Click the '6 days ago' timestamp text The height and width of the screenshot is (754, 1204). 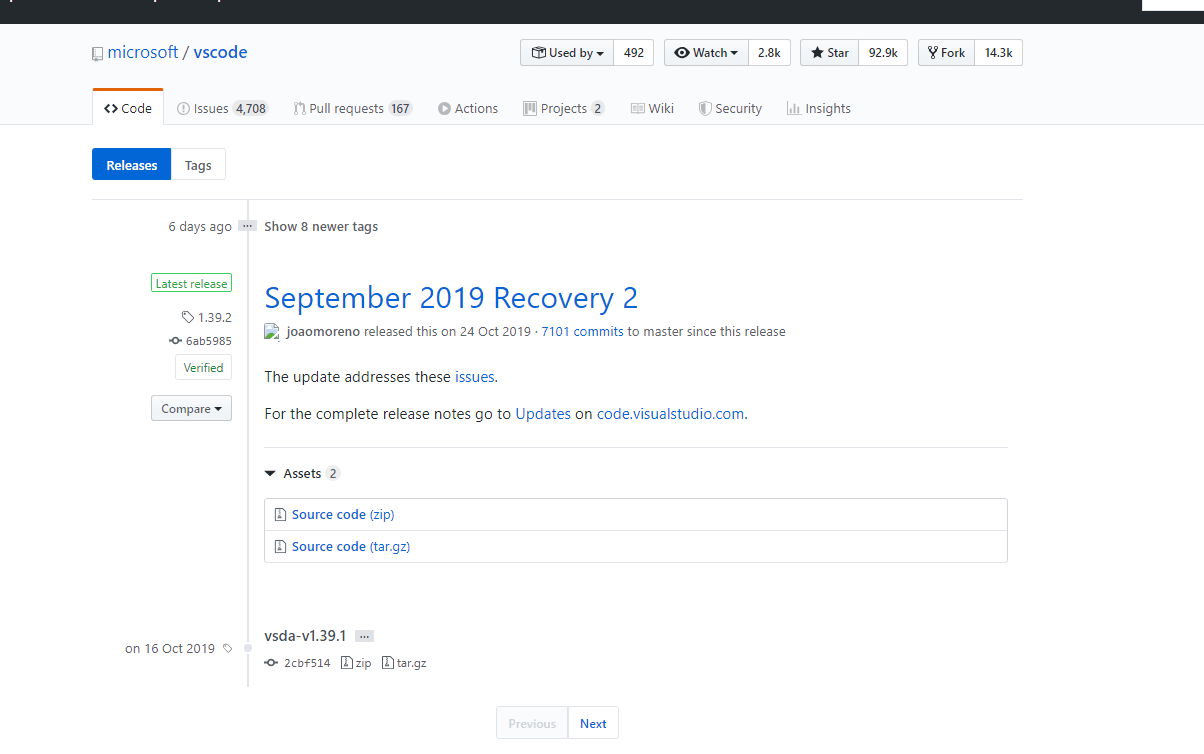coord(200,226)
